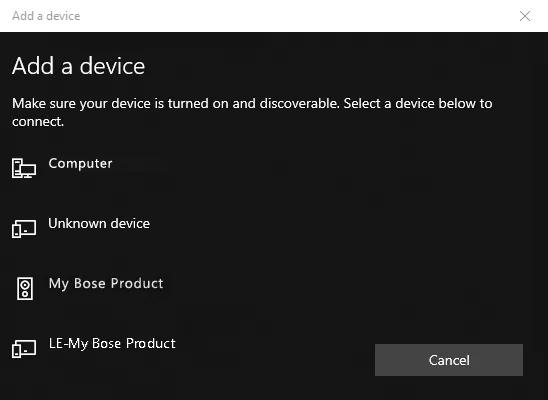Viewport: 548px width, 400px height.
Task: Click the speaker icon for My Bose Product
Action: coord(25,289)
